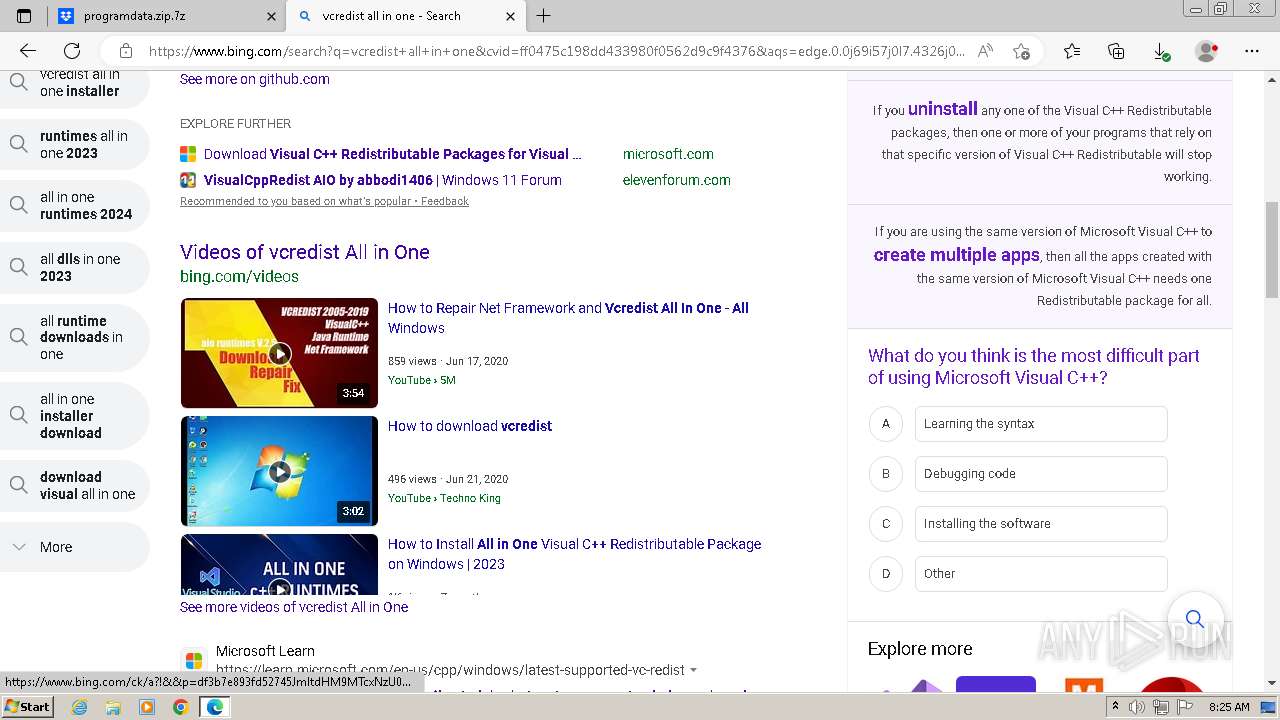Open Windows Start menu
This screenshot has width=1280, height=720.
(x=28, y=707)
